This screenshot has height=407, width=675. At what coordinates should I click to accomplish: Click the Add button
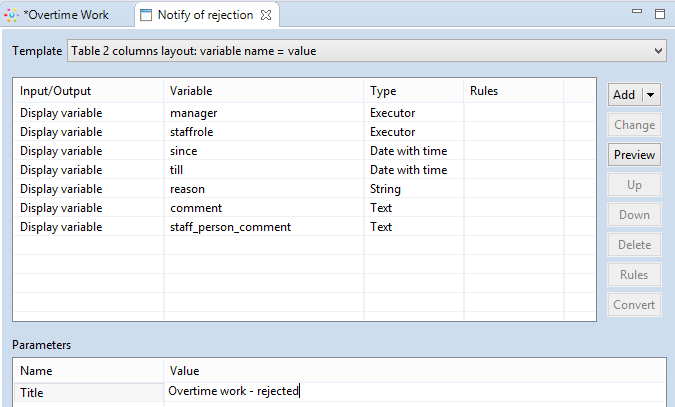point(625,95)
